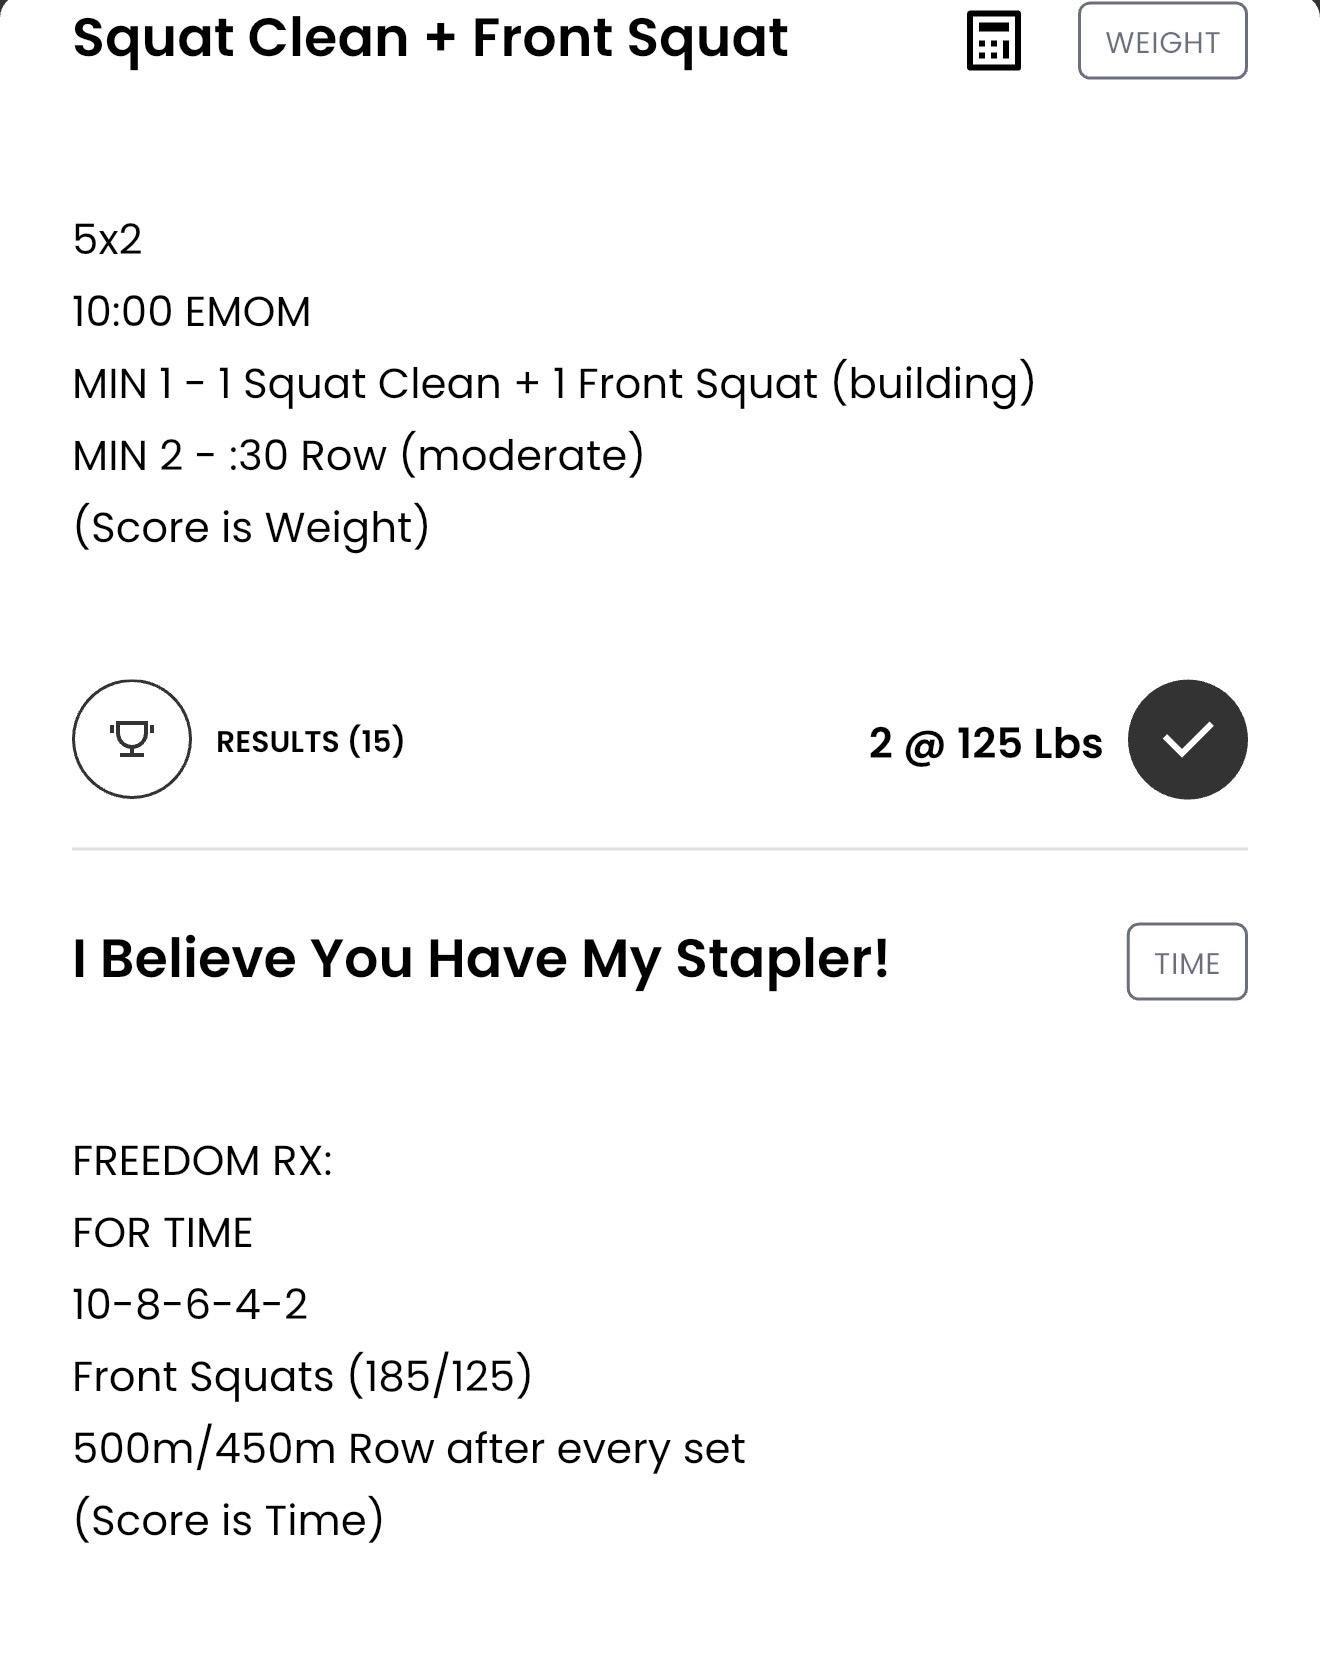Viewport: 1320px width, 1655px height.
Task: Select the MIN 2 :30 Row line
Action: pos(359,457)
